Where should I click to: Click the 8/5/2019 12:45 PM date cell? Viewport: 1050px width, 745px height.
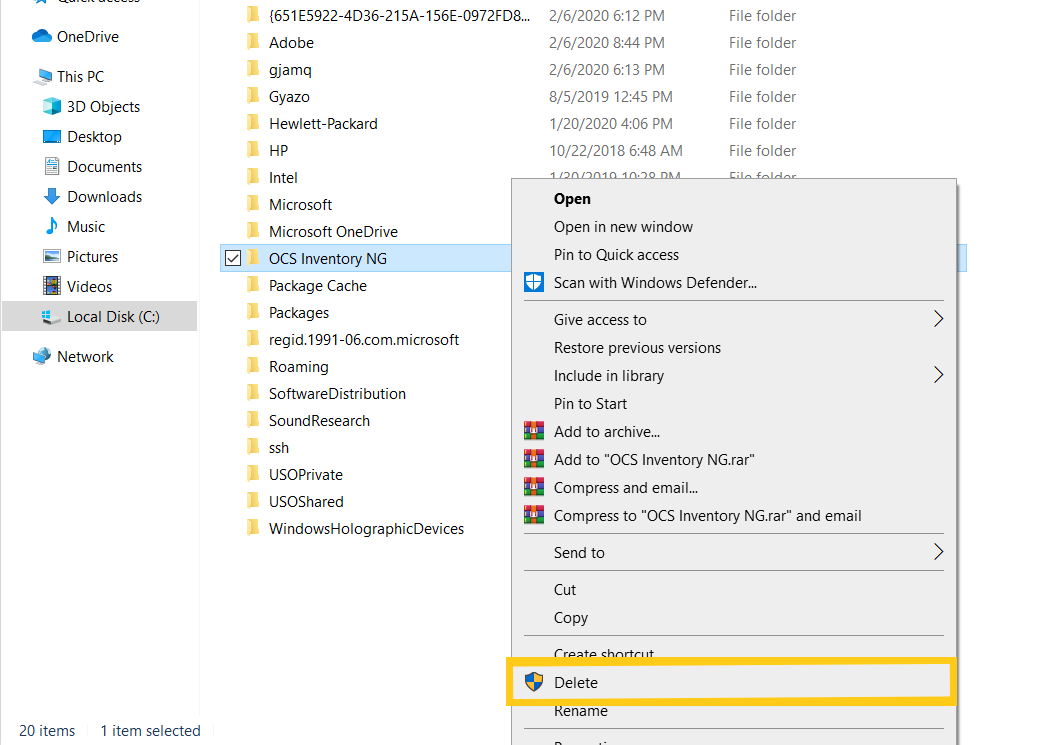click(x=611, y=96)
